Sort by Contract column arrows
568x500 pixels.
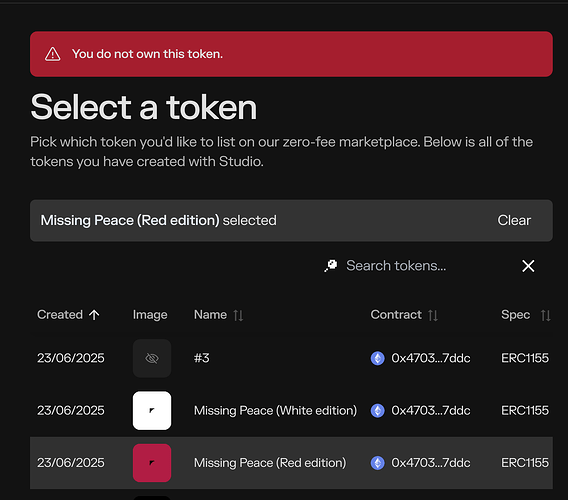point(433,315)
